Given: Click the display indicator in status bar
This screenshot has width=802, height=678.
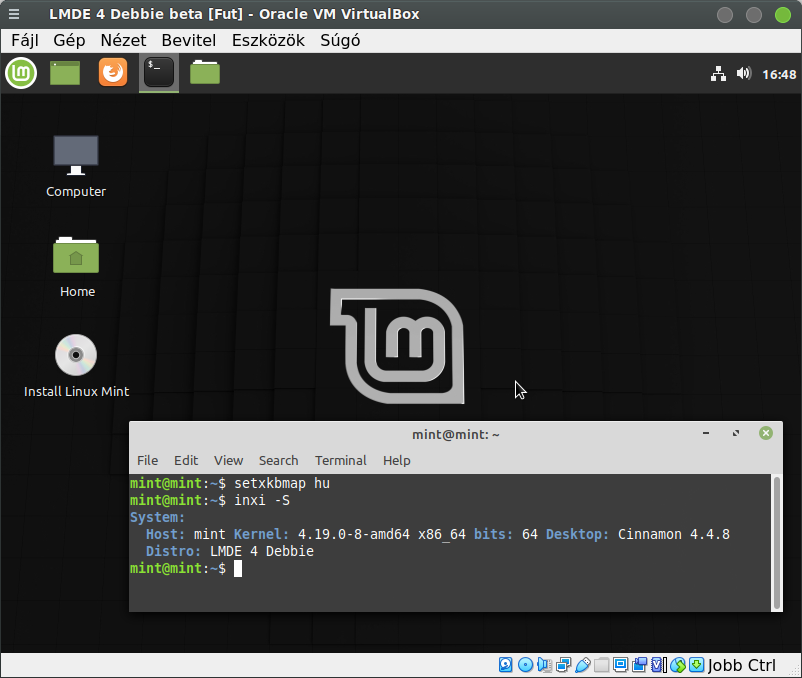Looking at the screenshot, I should coord(620,665).
